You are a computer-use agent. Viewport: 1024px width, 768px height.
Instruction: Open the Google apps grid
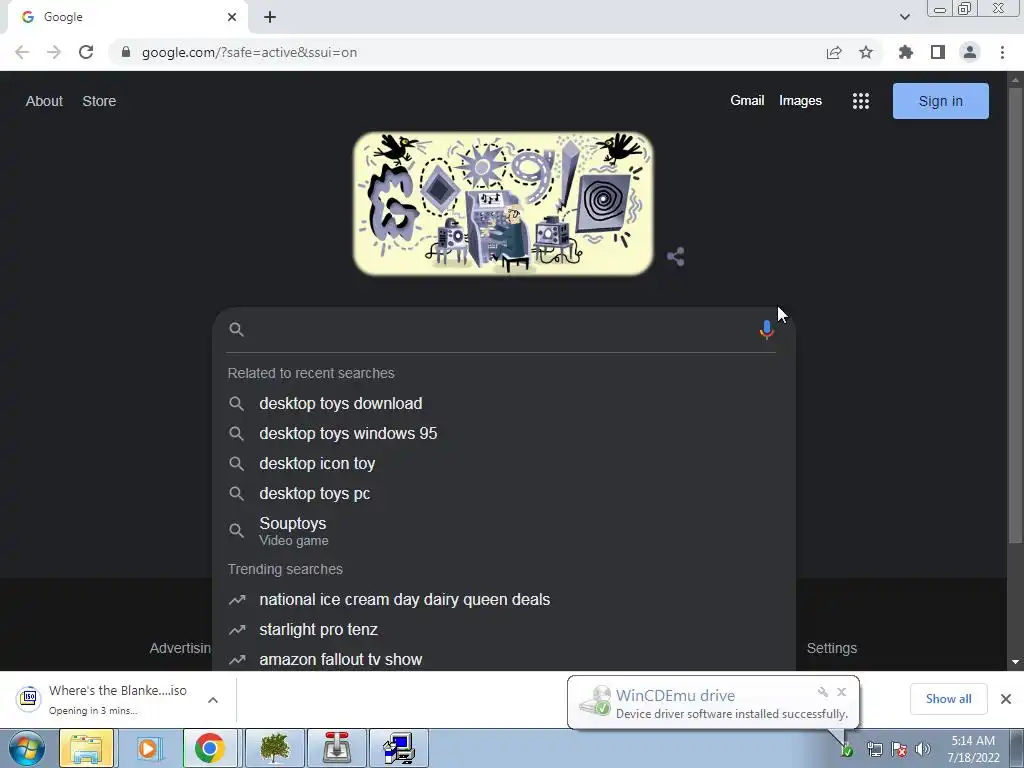pyautogui.click(x=861, y=101)
